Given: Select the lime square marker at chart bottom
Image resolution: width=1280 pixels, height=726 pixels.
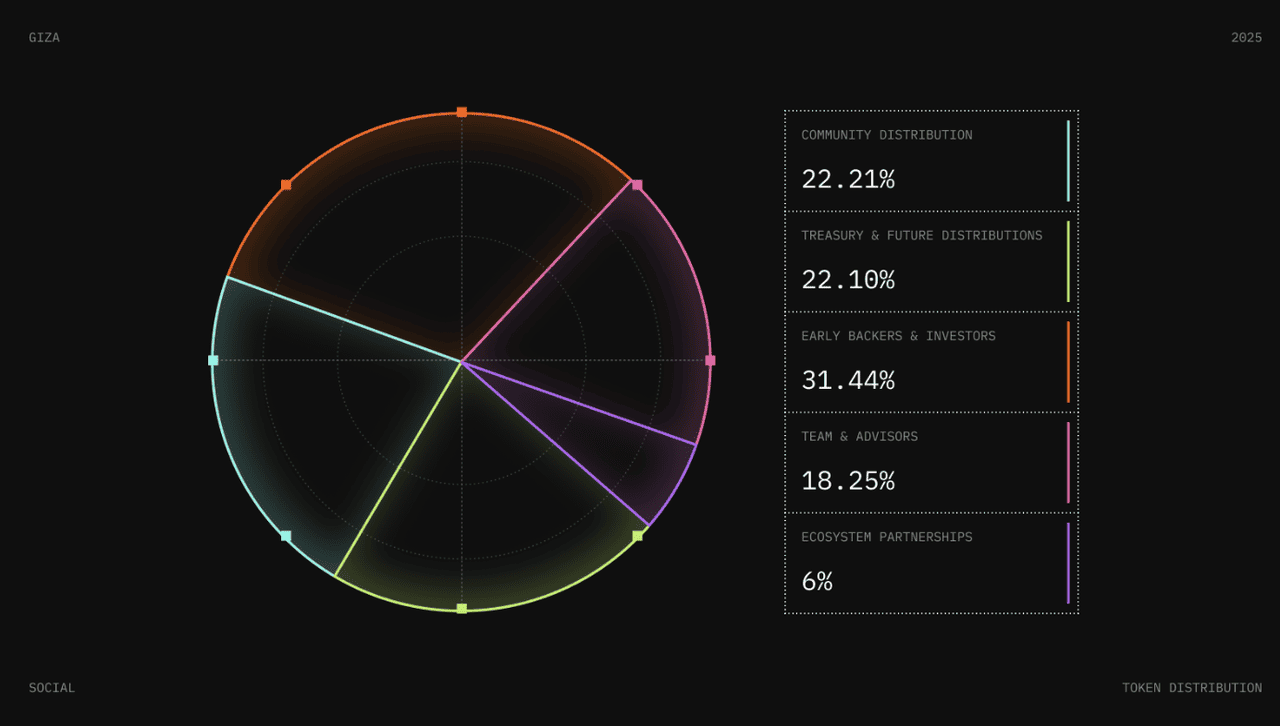Looking at the screenshot, I should [x=462, y=608].
